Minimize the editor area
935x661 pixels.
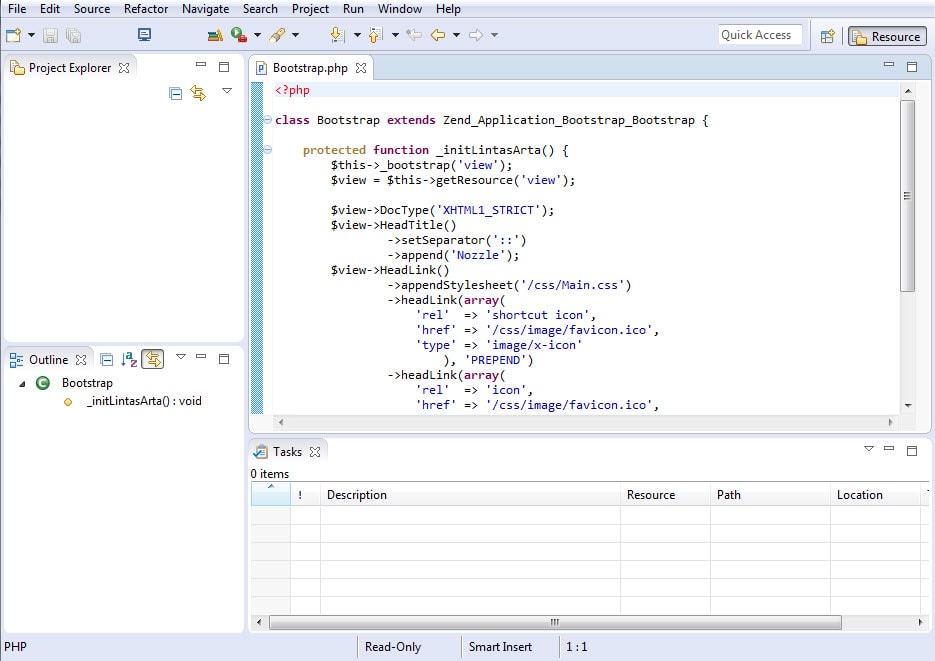889,64
